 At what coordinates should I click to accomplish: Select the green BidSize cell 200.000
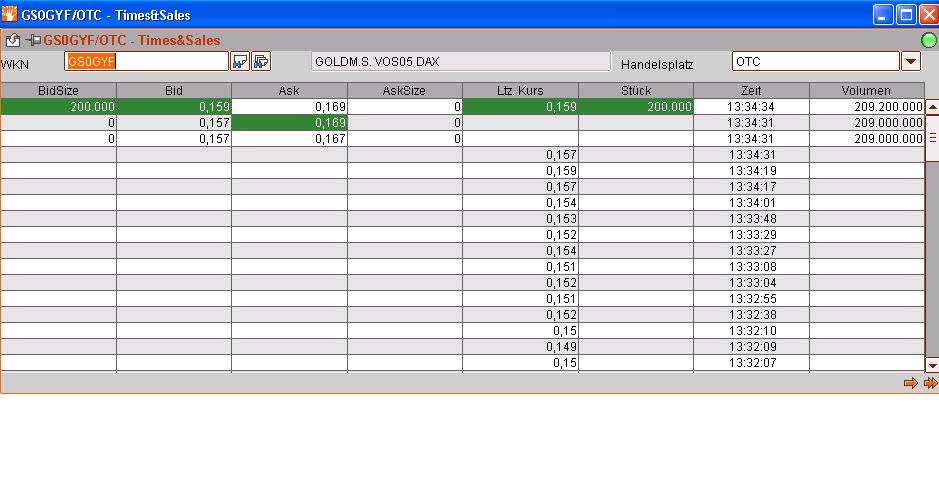click(x=58, y=107)
